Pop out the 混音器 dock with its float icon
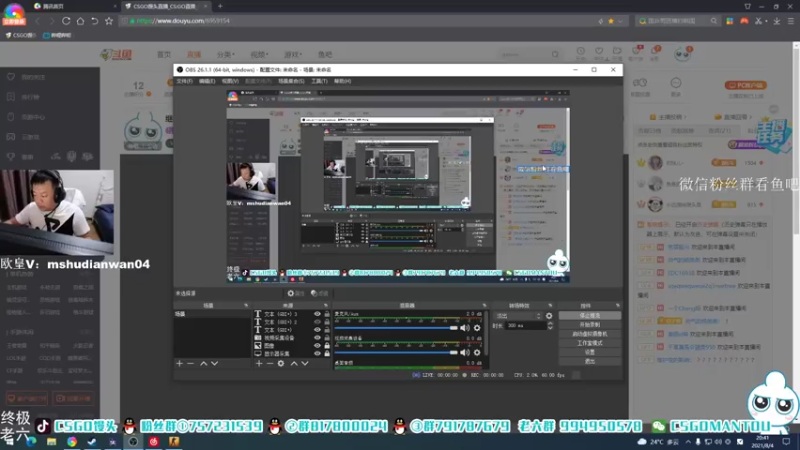This screenshot has height=450, width=800. coord(485,306)
